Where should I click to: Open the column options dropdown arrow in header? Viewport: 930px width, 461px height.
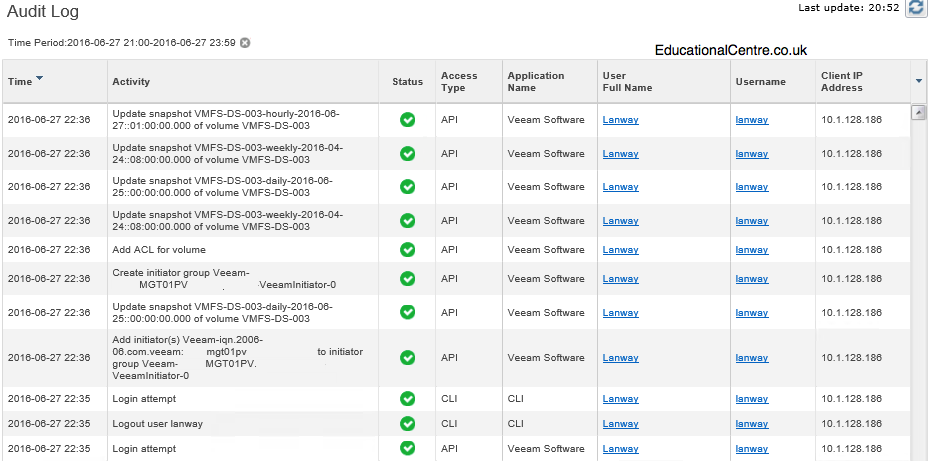point(919,81)
